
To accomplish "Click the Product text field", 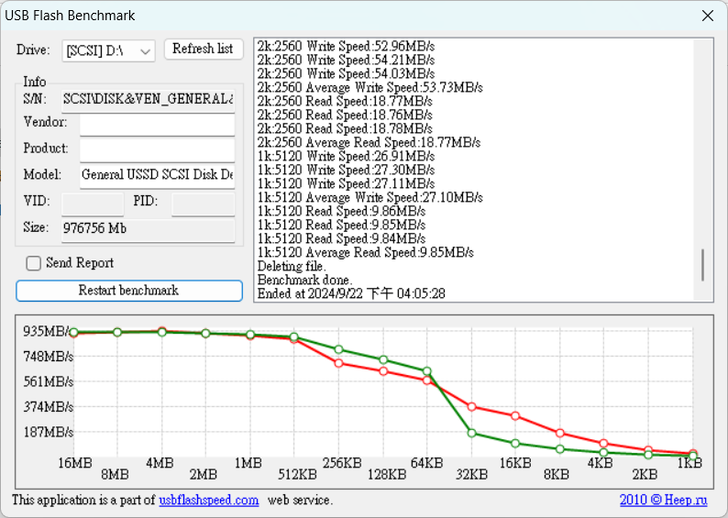I will 157,149.
